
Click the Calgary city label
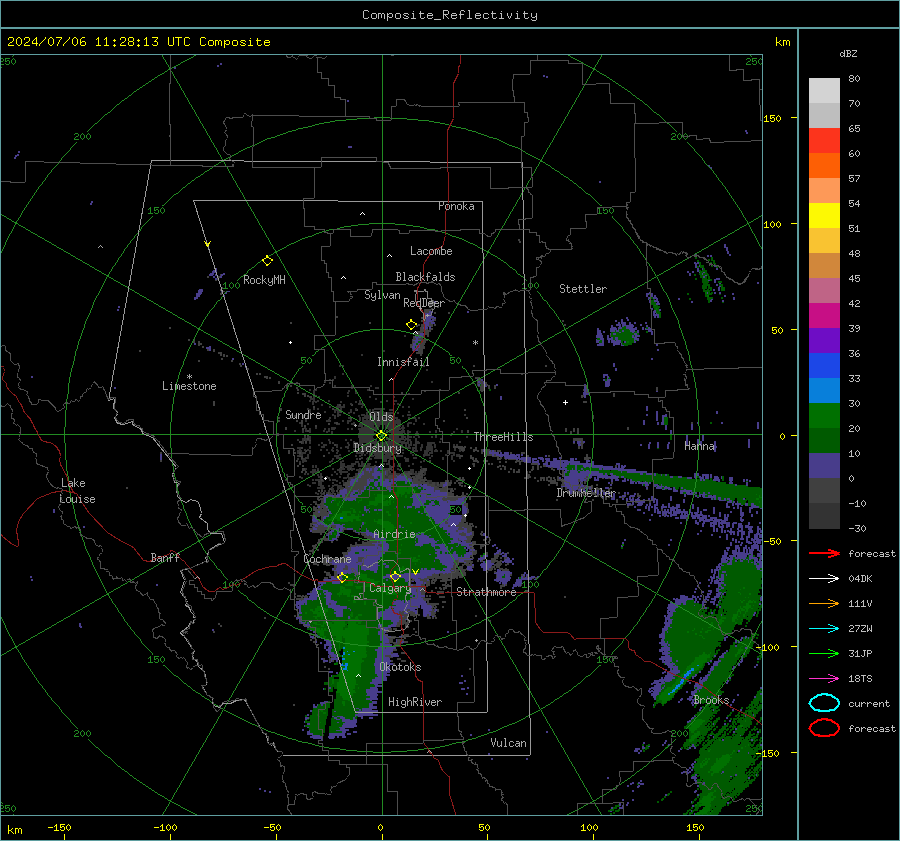tap(390, 588)
